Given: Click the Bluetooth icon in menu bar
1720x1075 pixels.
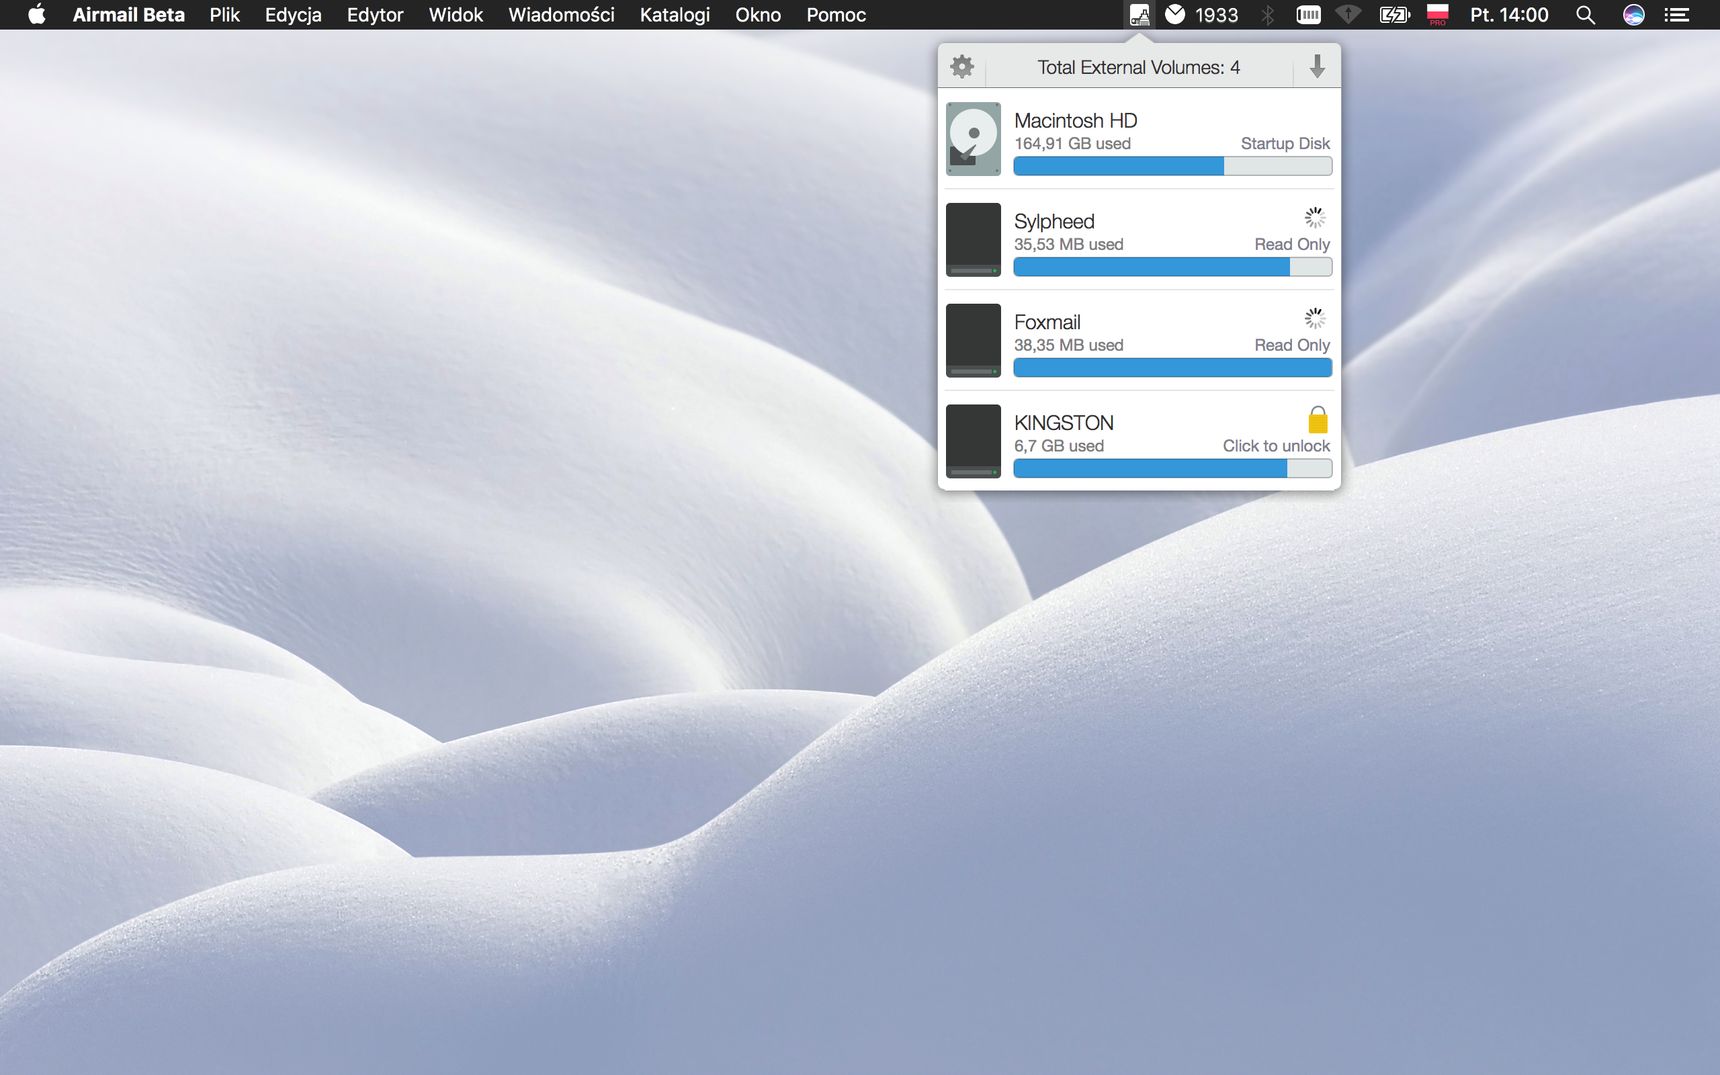Looking at the screenshot, I should pyautogui.click(x=1267, y=15).
